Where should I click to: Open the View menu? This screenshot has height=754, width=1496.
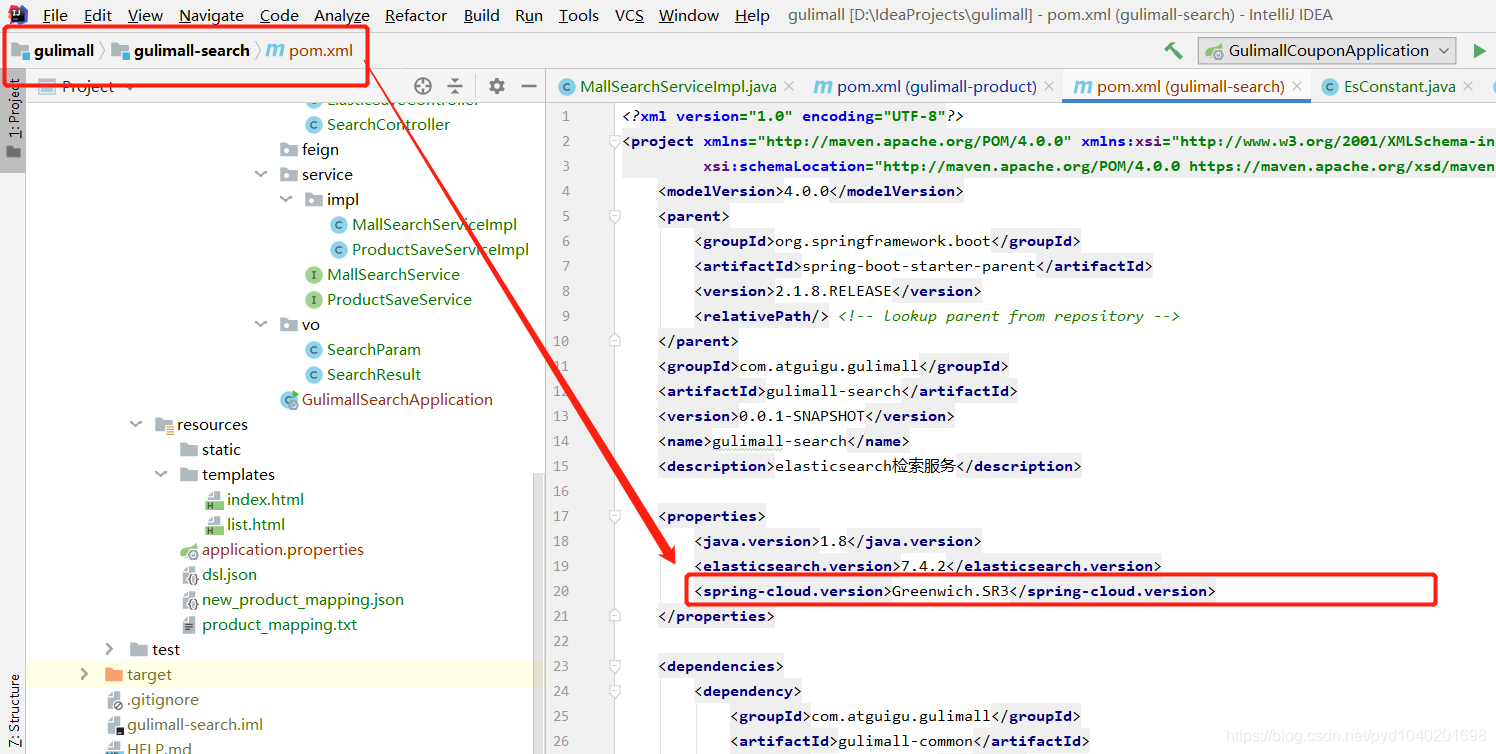tap(145, 15)
